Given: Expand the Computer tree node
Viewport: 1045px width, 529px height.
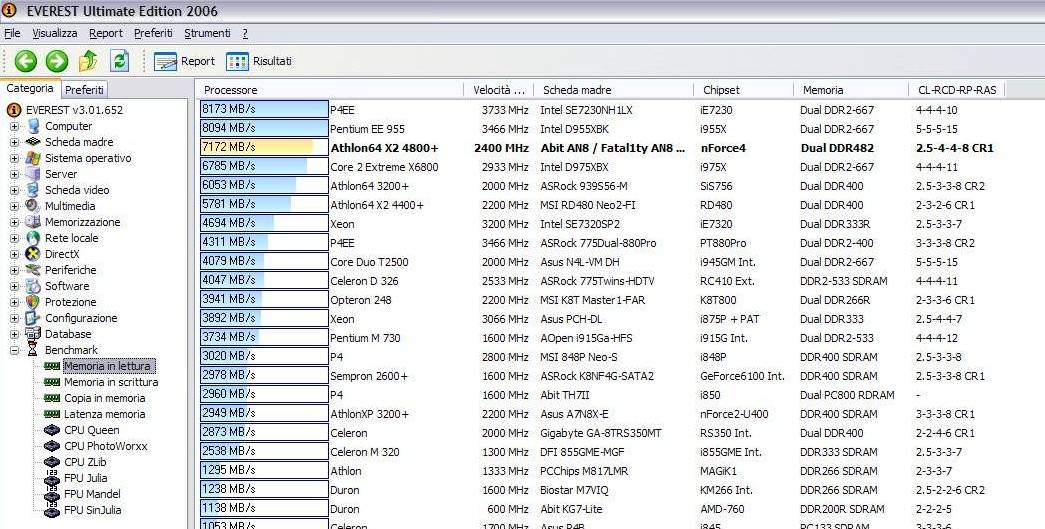Looking at the screenshot, I should click(14, 126).
